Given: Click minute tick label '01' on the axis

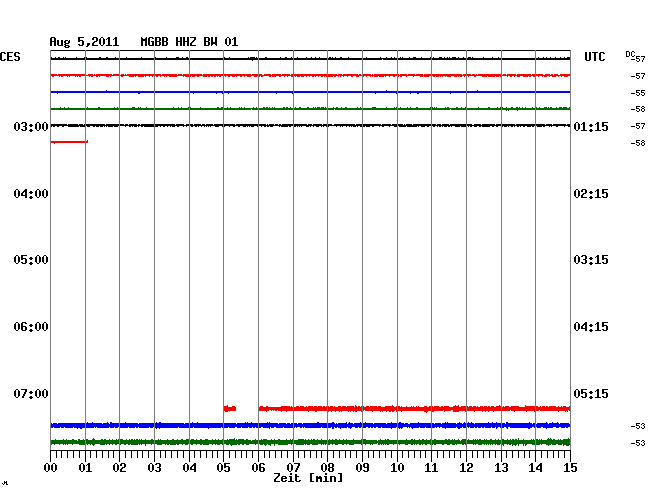Looking at the screenshot, I should [x=85, y=468].
